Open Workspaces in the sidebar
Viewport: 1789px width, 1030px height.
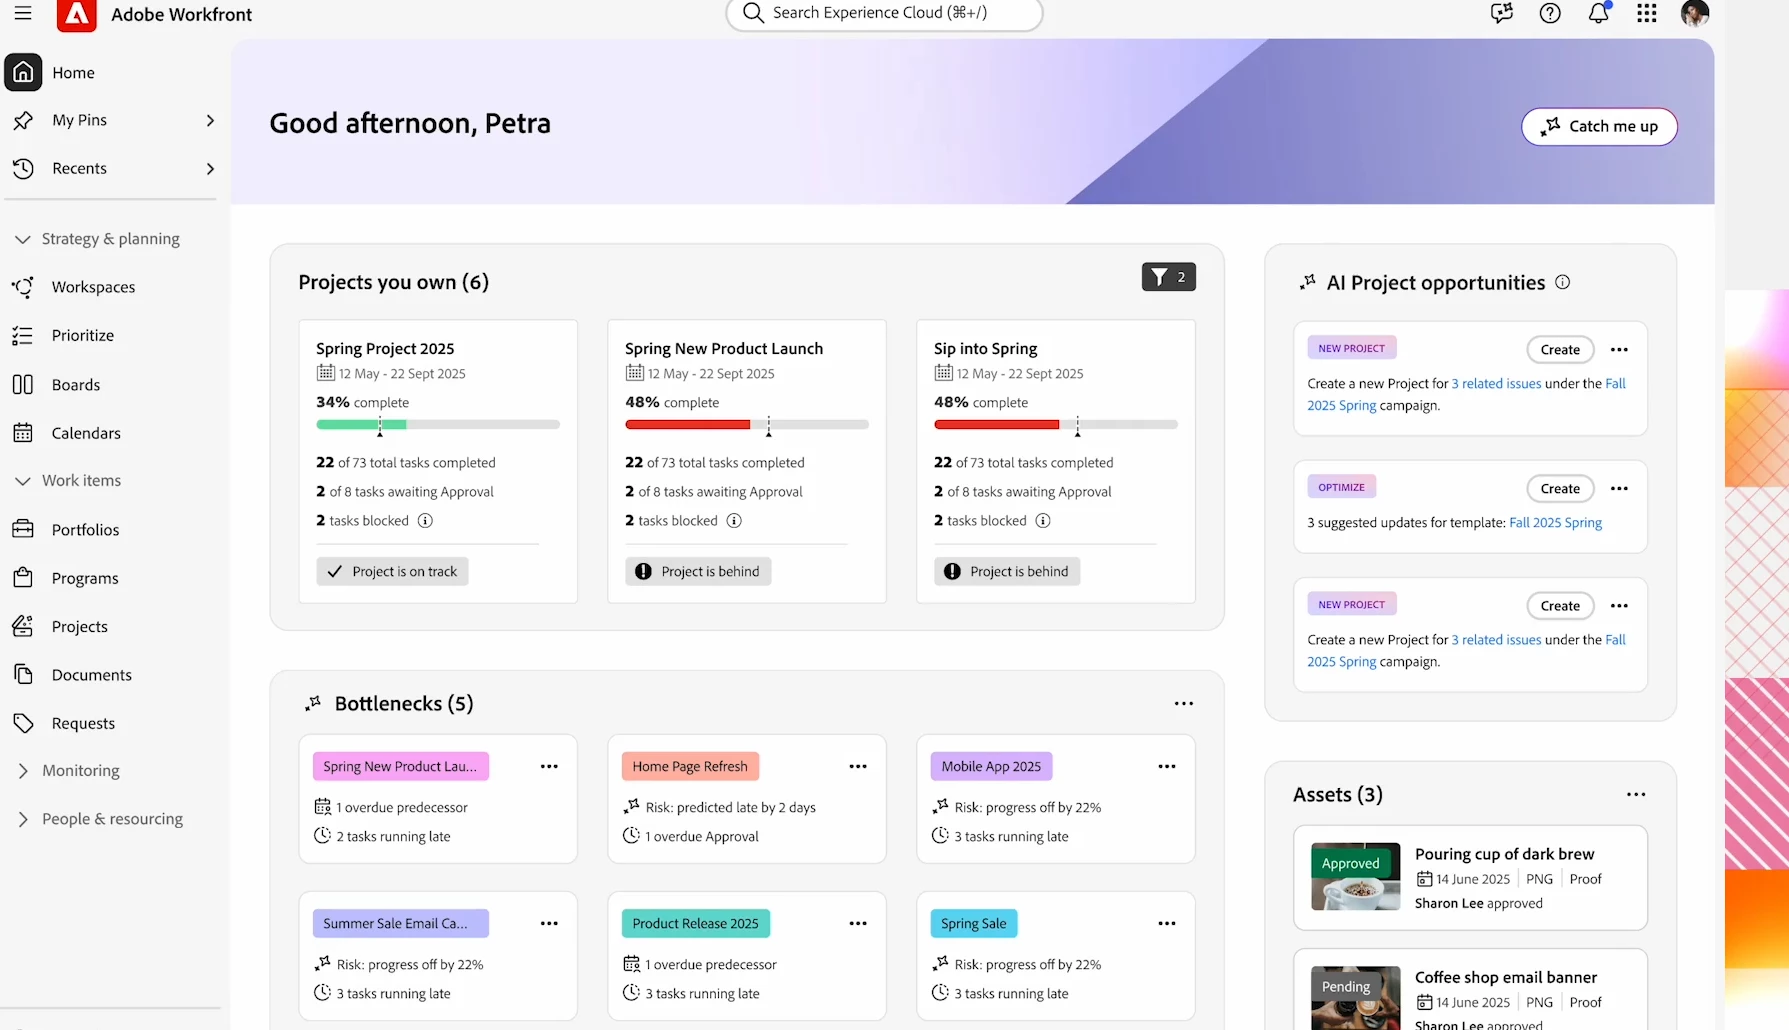[x=93, y=287]
